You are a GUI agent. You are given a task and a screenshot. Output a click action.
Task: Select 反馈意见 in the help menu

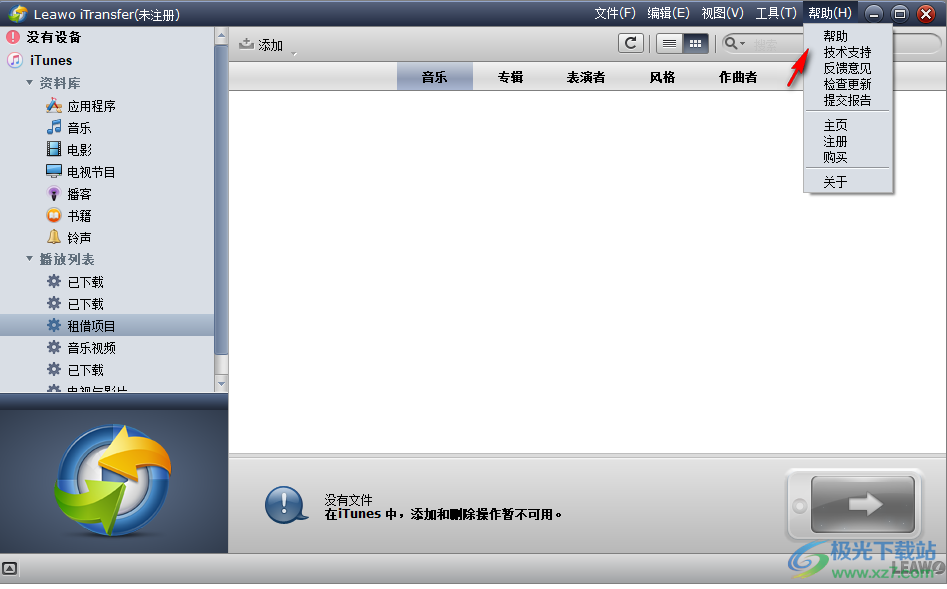848,68
